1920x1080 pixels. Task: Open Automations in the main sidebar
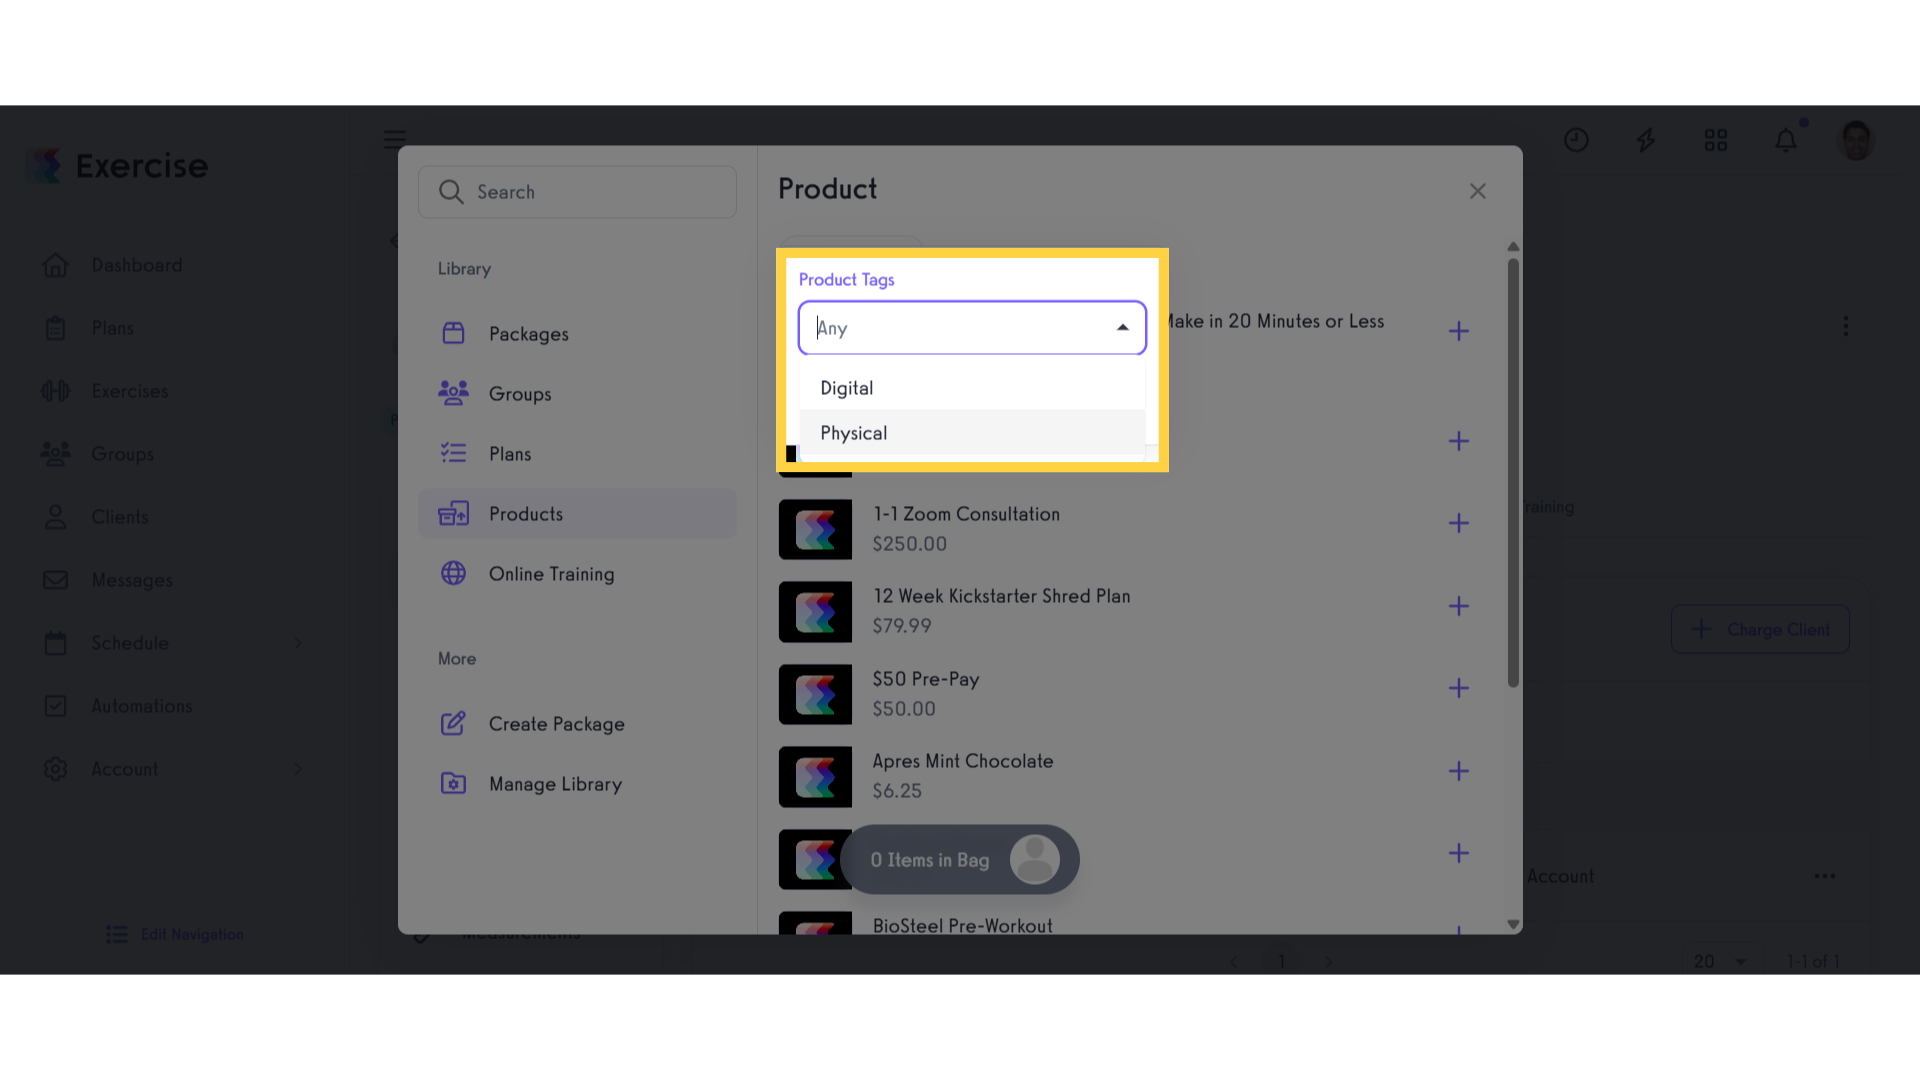[x=142, y=706]
